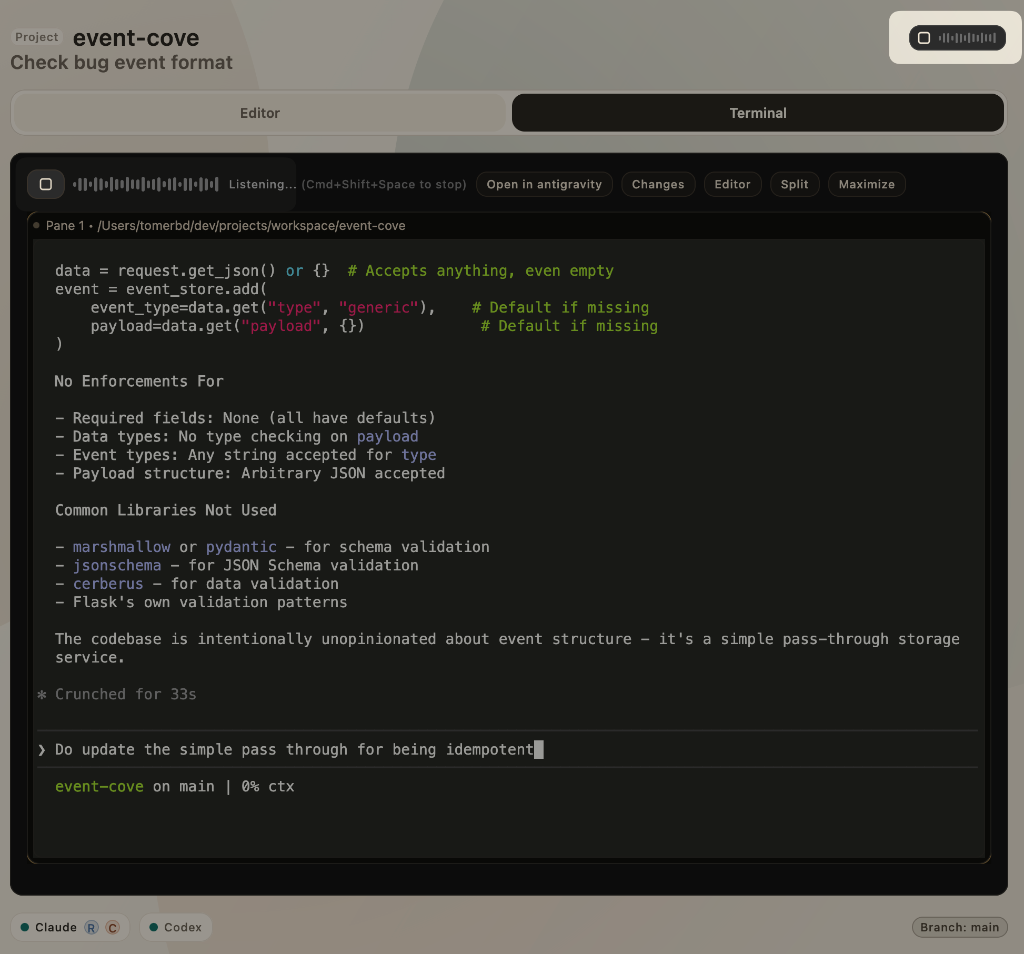Click the audio waveform in the terminal toolbar
This screenshot has height=954, width=1024.
pyautogui.click(x=146, y=184)
